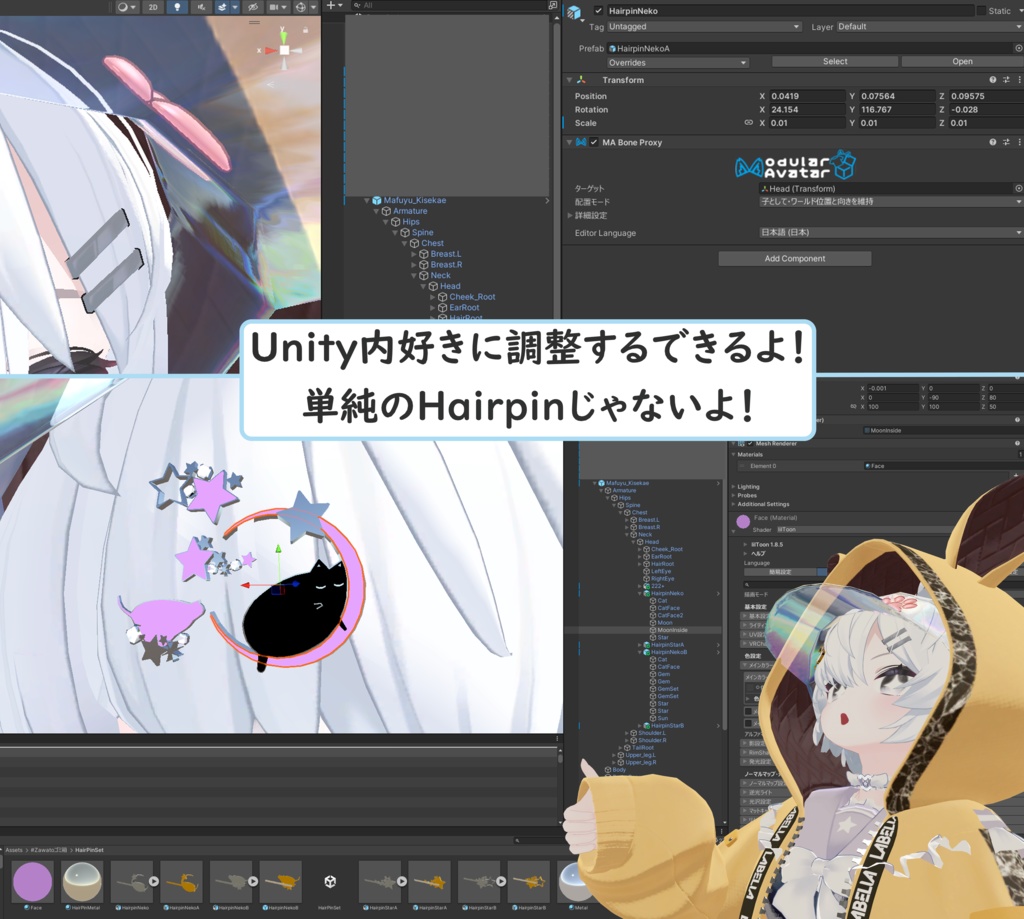Collapse Mafuyu_Kisekae in upper hierarchy

[366, 201]
